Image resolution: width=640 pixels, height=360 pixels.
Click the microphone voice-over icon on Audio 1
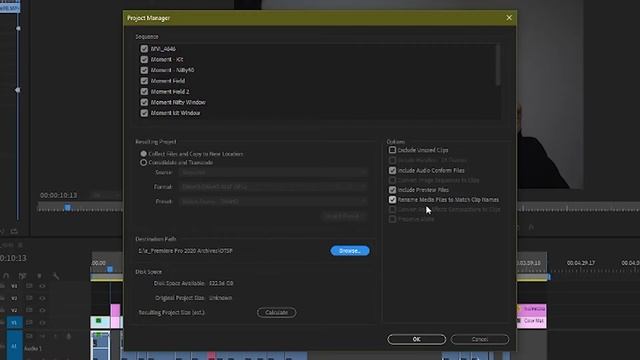pos(69,336)
